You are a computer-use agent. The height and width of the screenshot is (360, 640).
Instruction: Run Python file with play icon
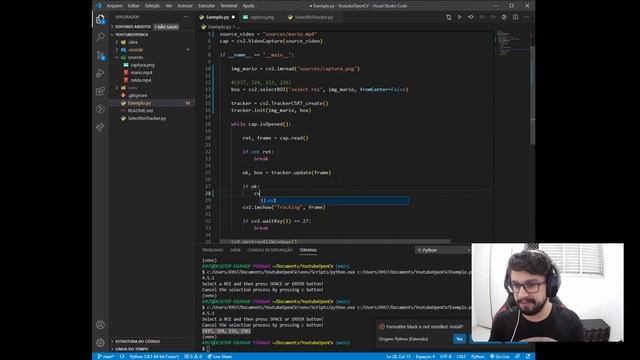[460, 17]
